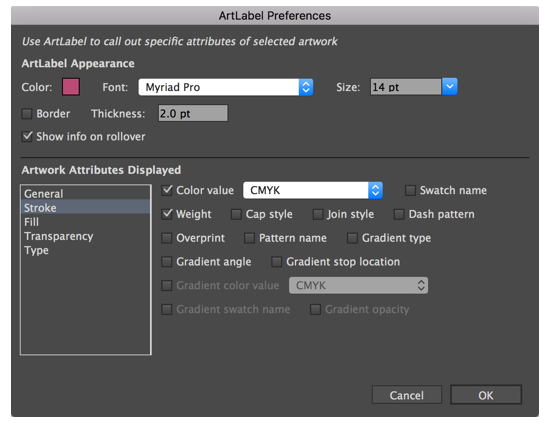Viewport: 545px width, 424px height.
Task: Enable Gradient stop location checkbox
Action: click(277, 262)
